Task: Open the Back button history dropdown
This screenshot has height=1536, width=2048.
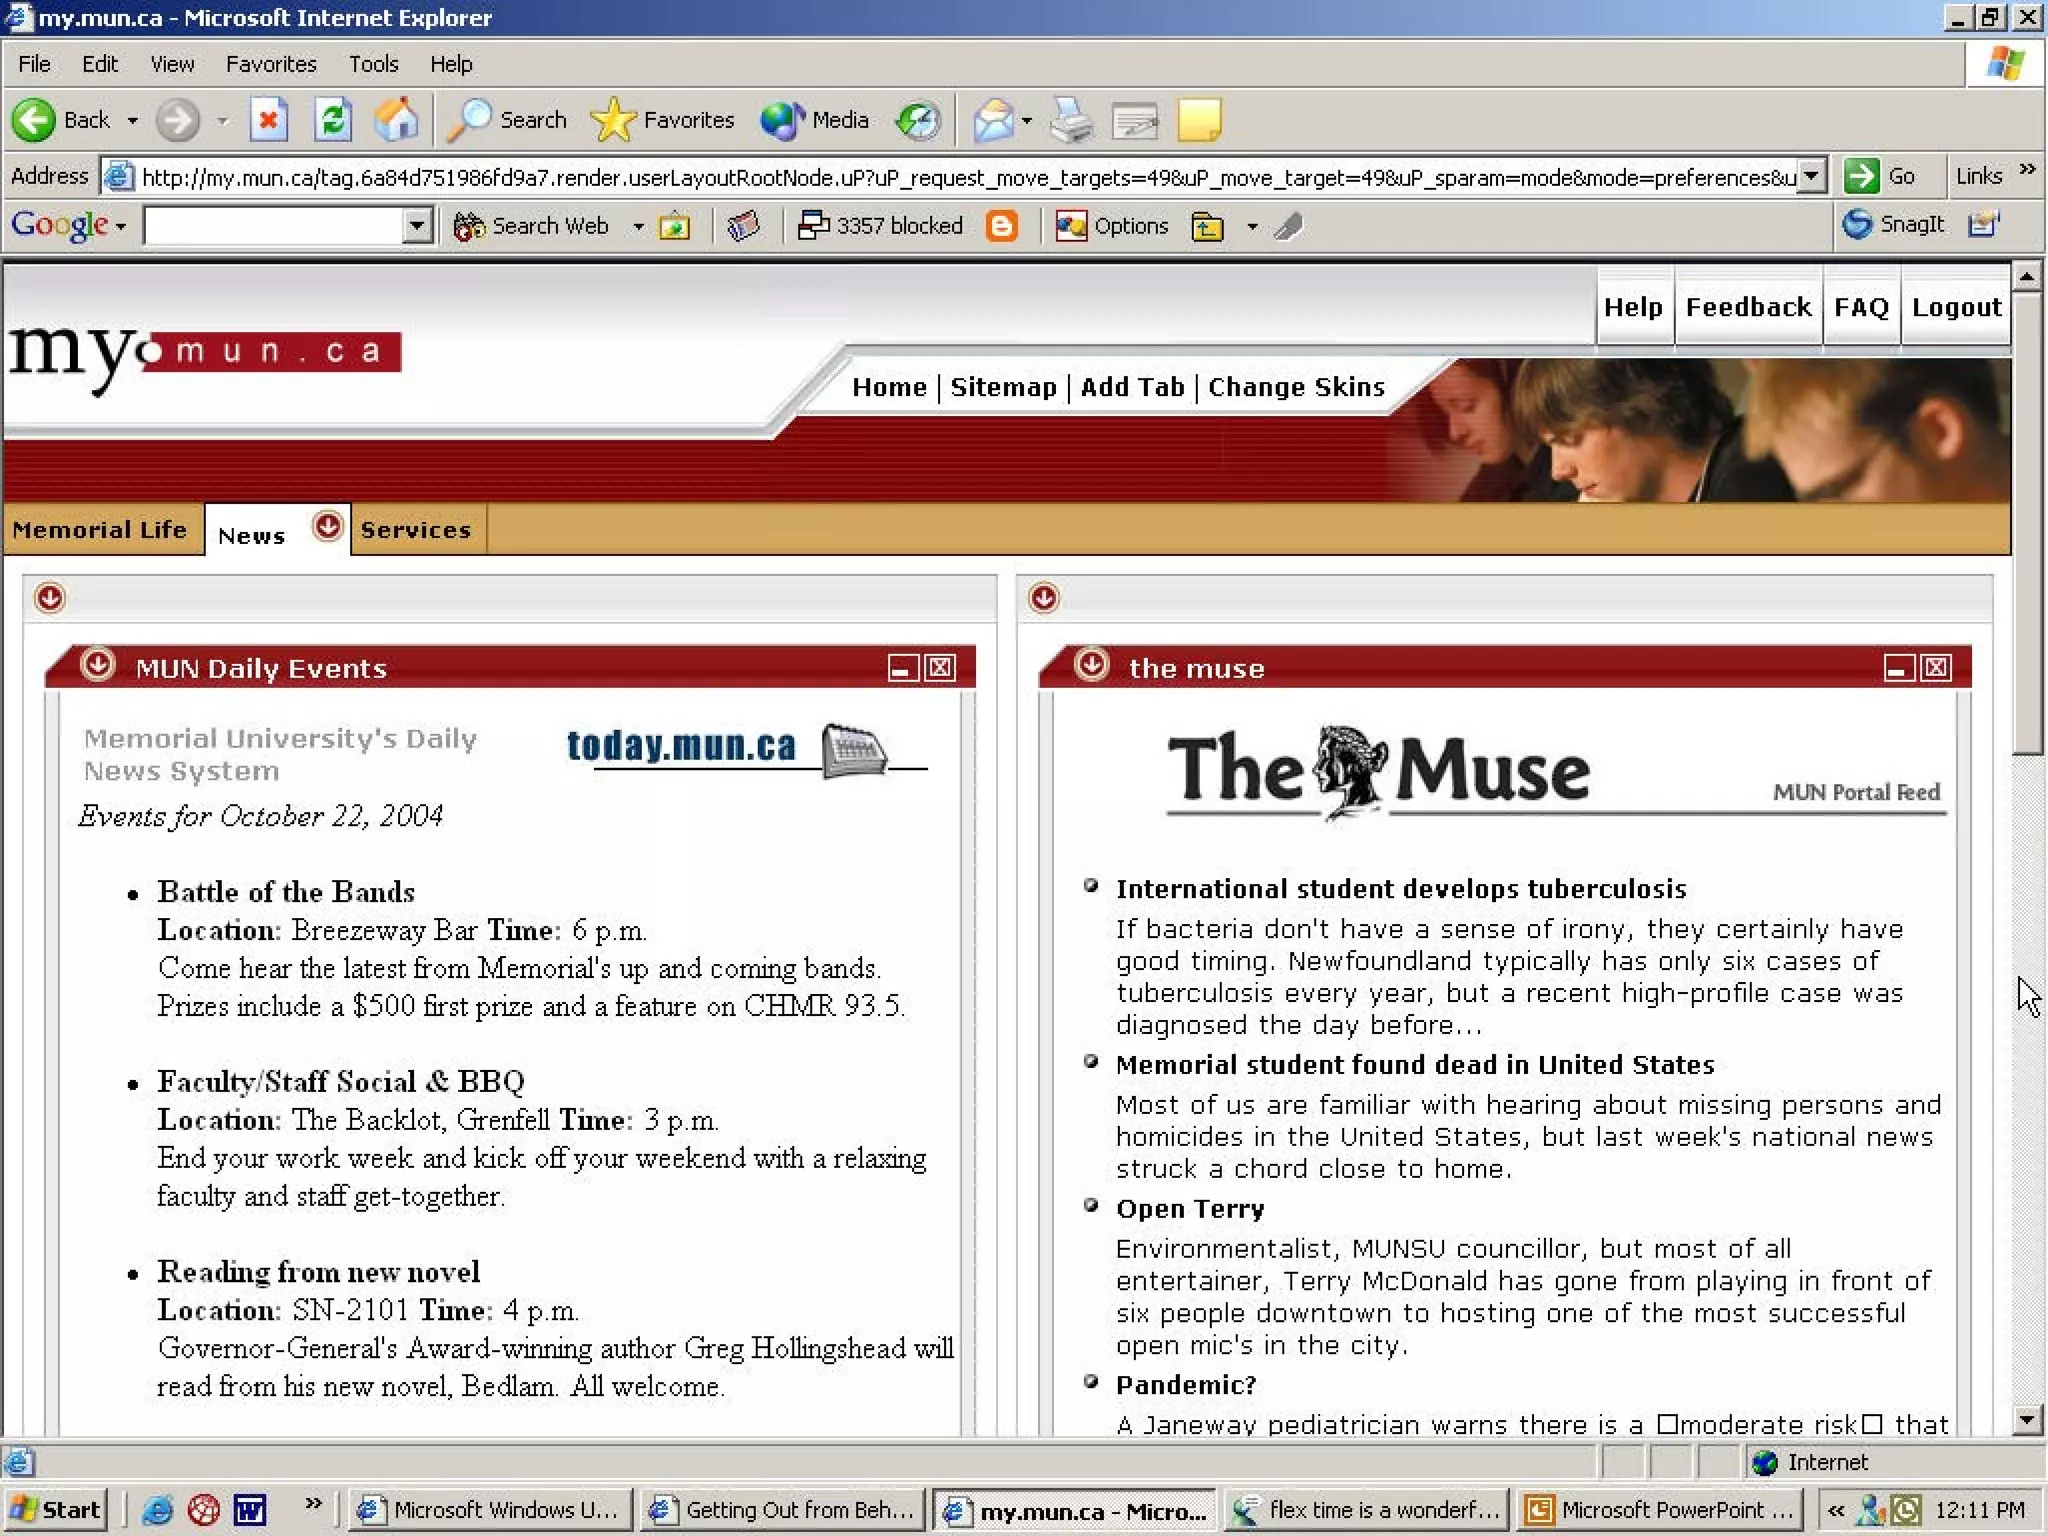Action: coord(132,121)
